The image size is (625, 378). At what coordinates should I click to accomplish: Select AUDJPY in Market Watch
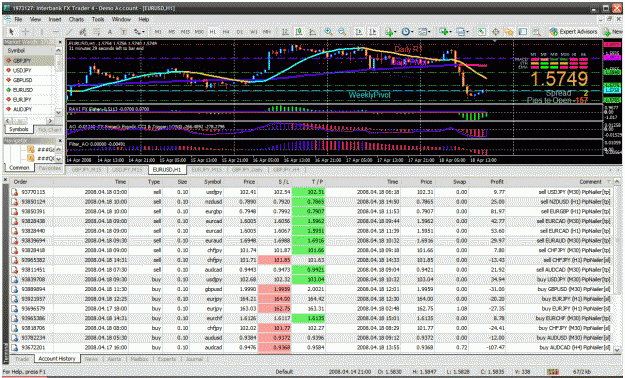point(29,109)
